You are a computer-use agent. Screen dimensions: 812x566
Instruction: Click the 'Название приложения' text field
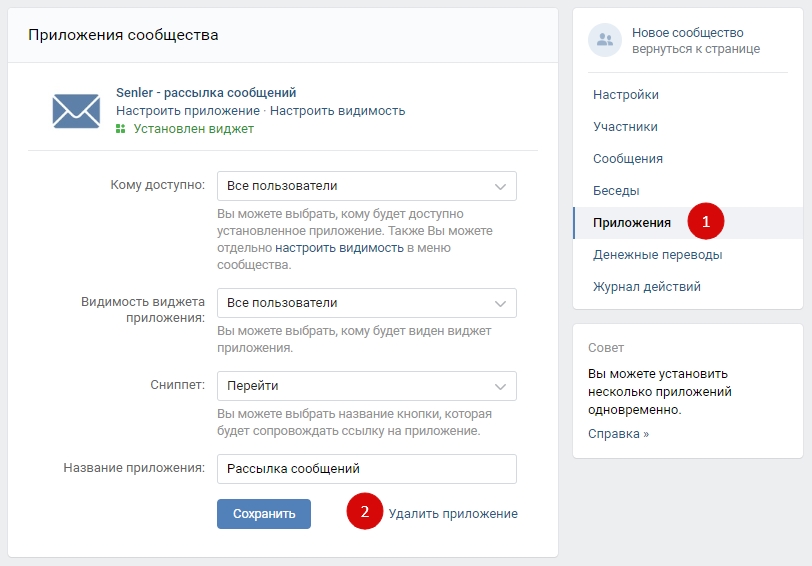(366, 469)
